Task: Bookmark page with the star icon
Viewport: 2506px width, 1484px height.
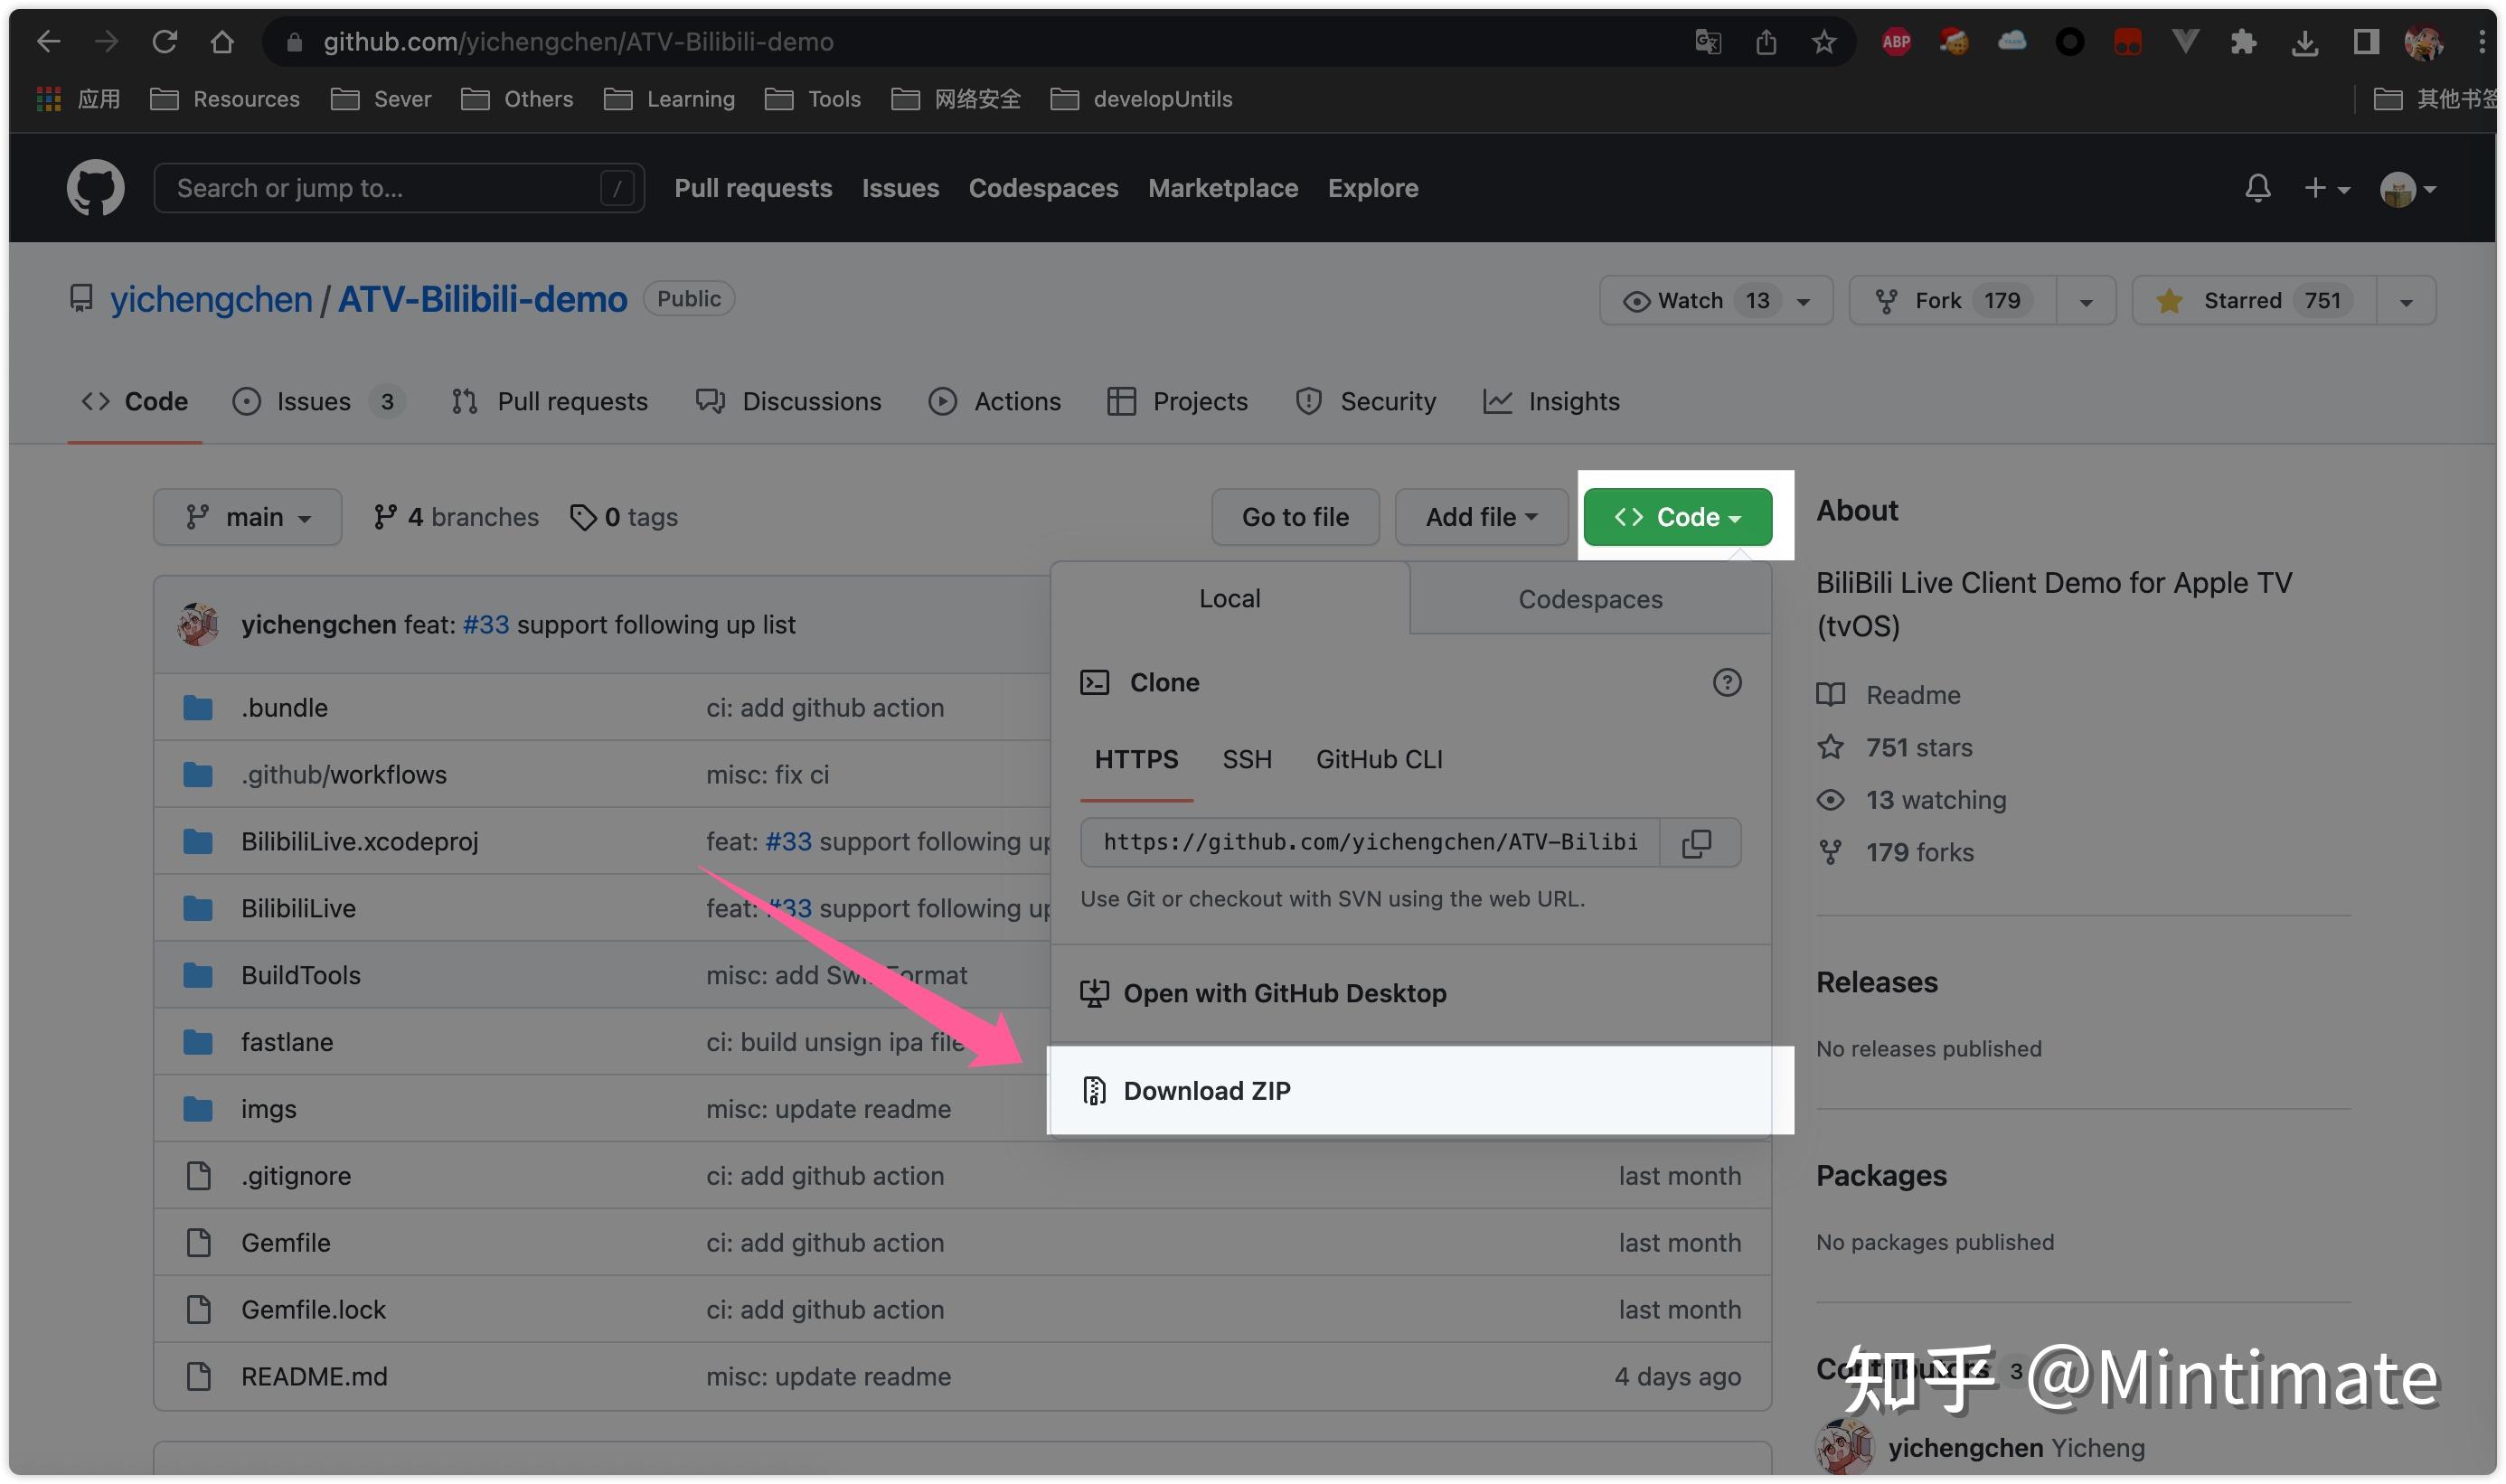Action: tap(1823, 42)
